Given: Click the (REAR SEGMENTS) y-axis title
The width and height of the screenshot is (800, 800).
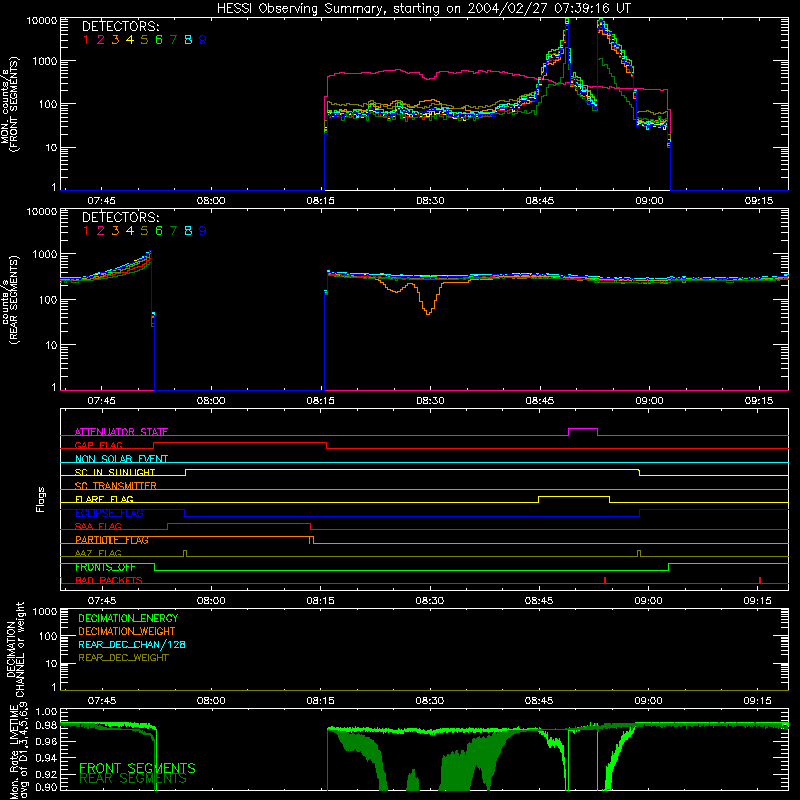Looking at the screenshot, I should (x=14, y=299).
